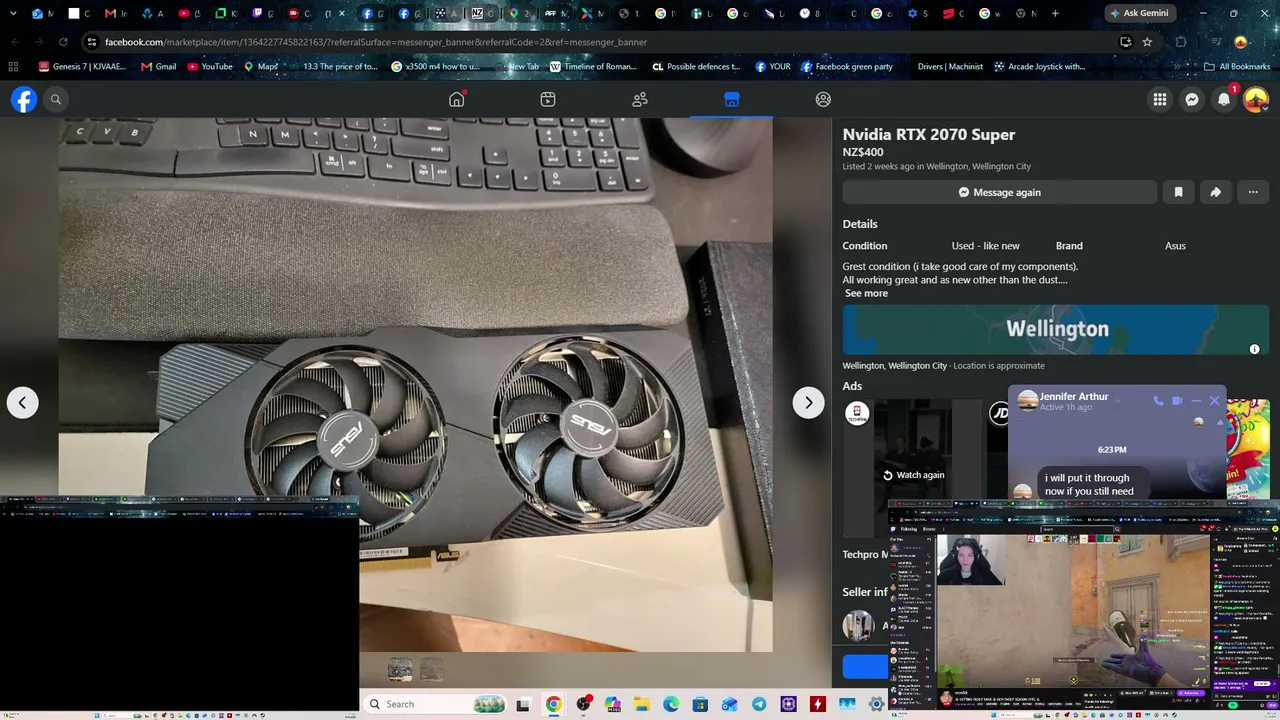The height and width of the screenshot is (720, 1280).
Task: Open the Messenger icon in the header
Action: [x=1192, y=99]
